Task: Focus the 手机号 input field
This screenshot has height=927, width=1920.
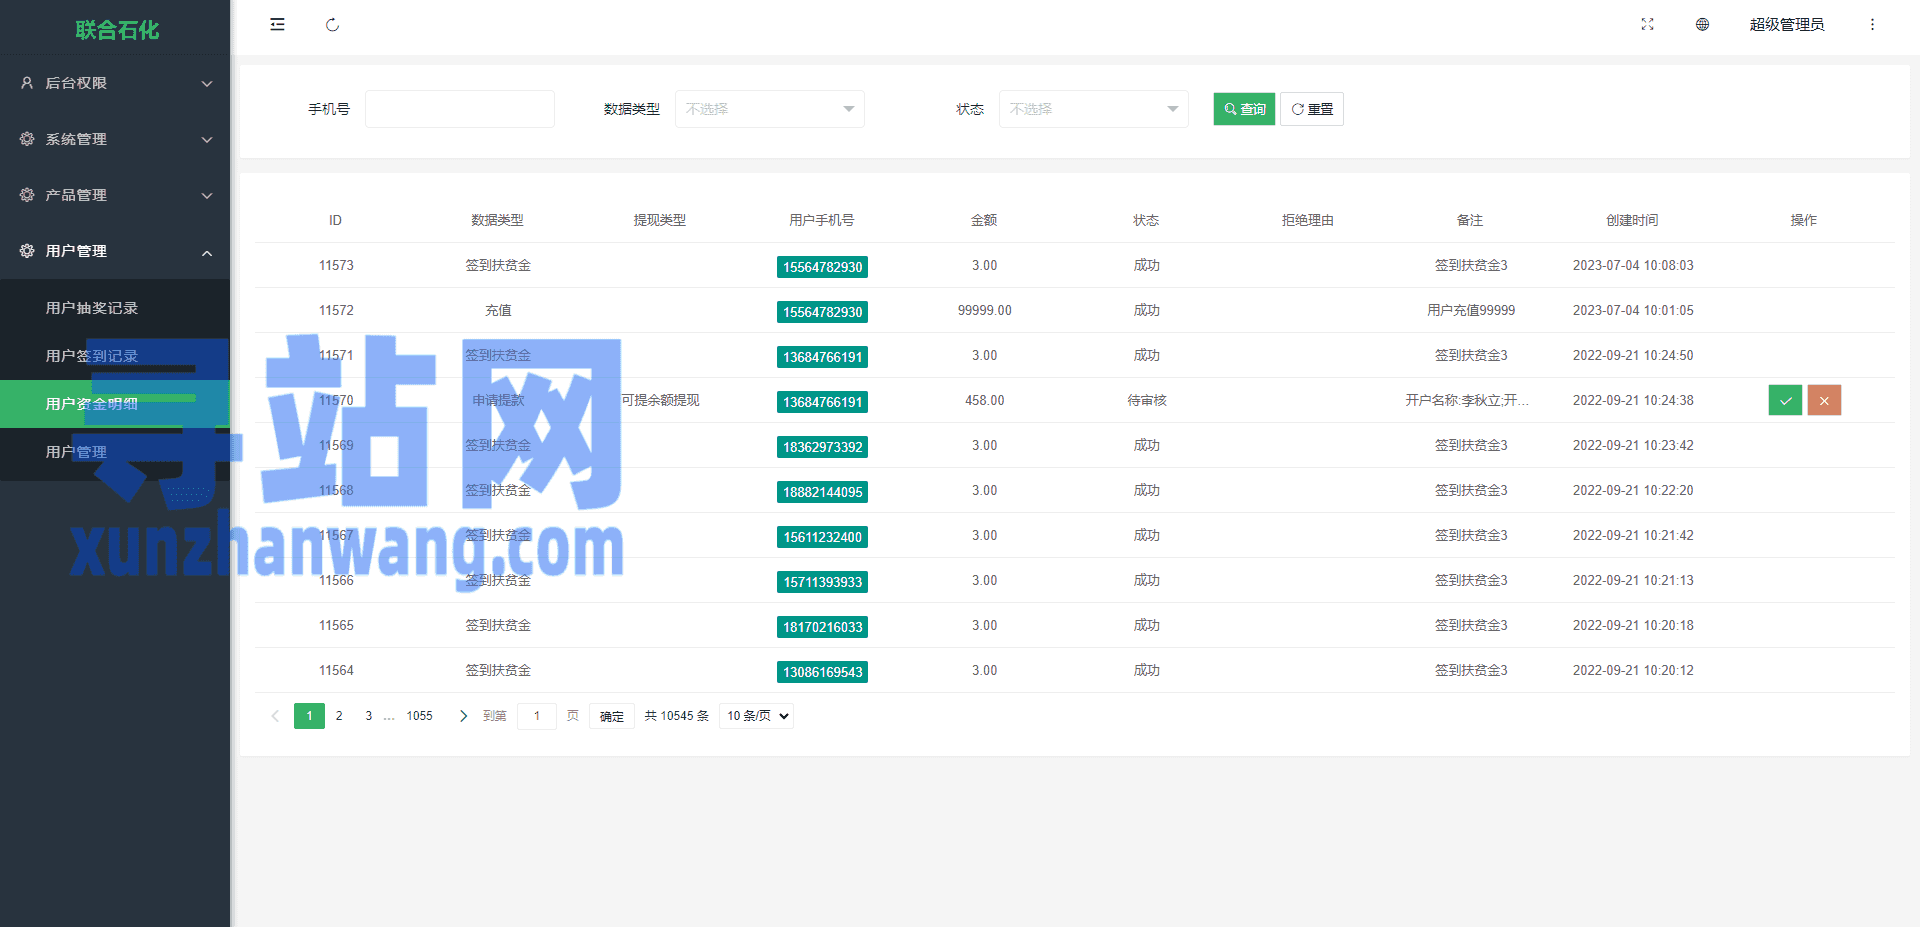Action: point(460,109)
